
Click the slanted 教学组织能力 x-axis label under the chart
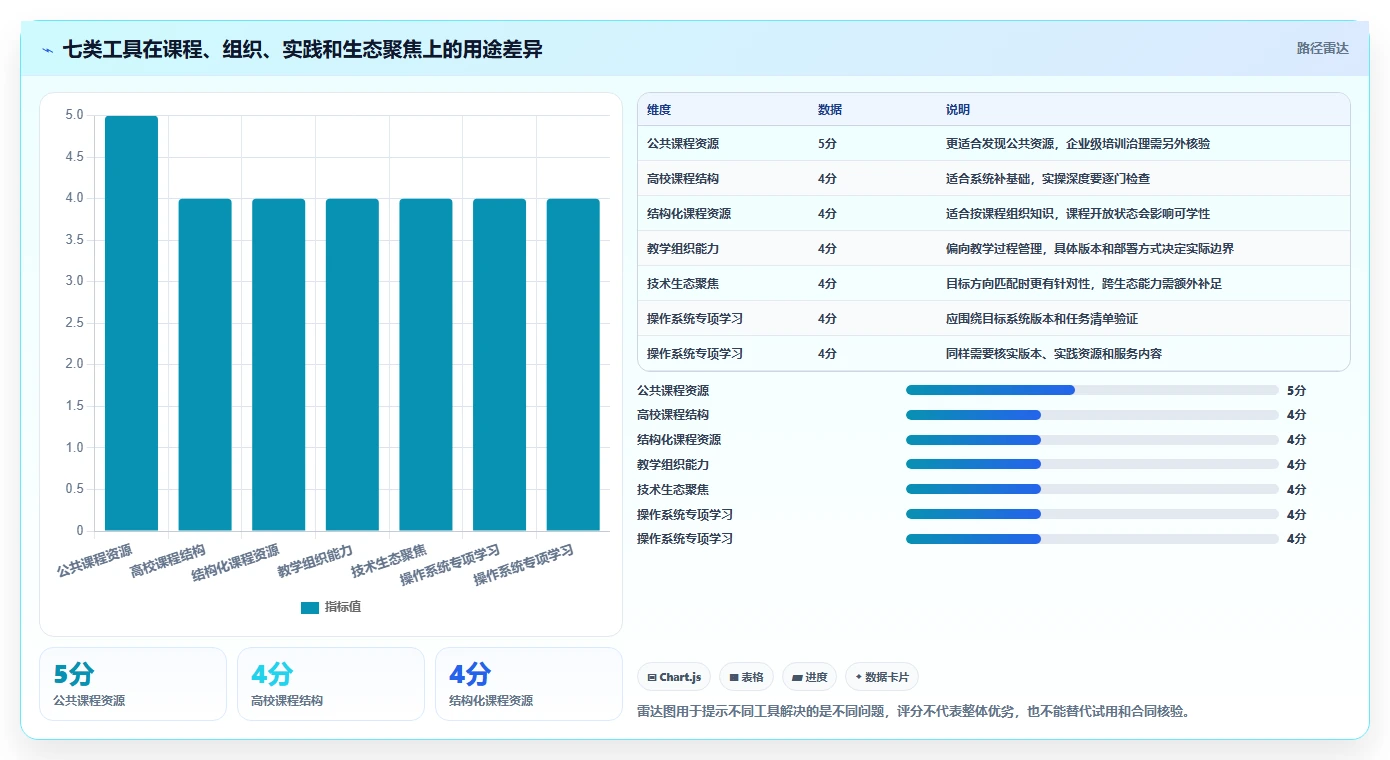(x=316, y=562)
